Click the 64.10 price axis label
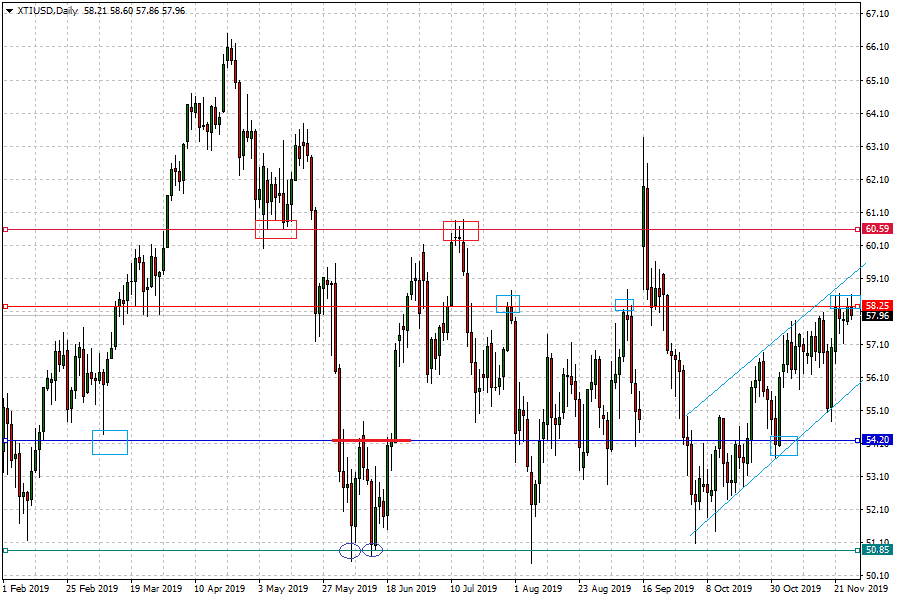The height and width of the screenshot is (600, 900). tap(877, 114)
